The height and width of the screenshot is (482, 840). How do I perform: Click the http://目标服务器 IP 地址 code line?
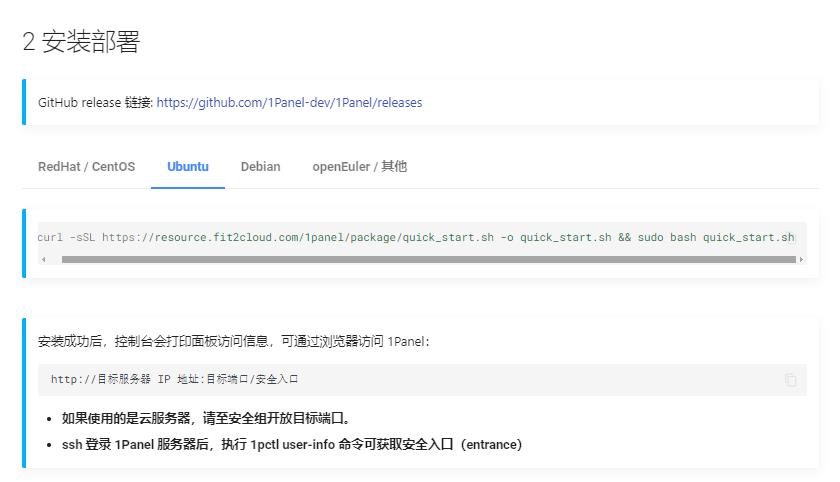pyautogui.click(x=175, y=379)
